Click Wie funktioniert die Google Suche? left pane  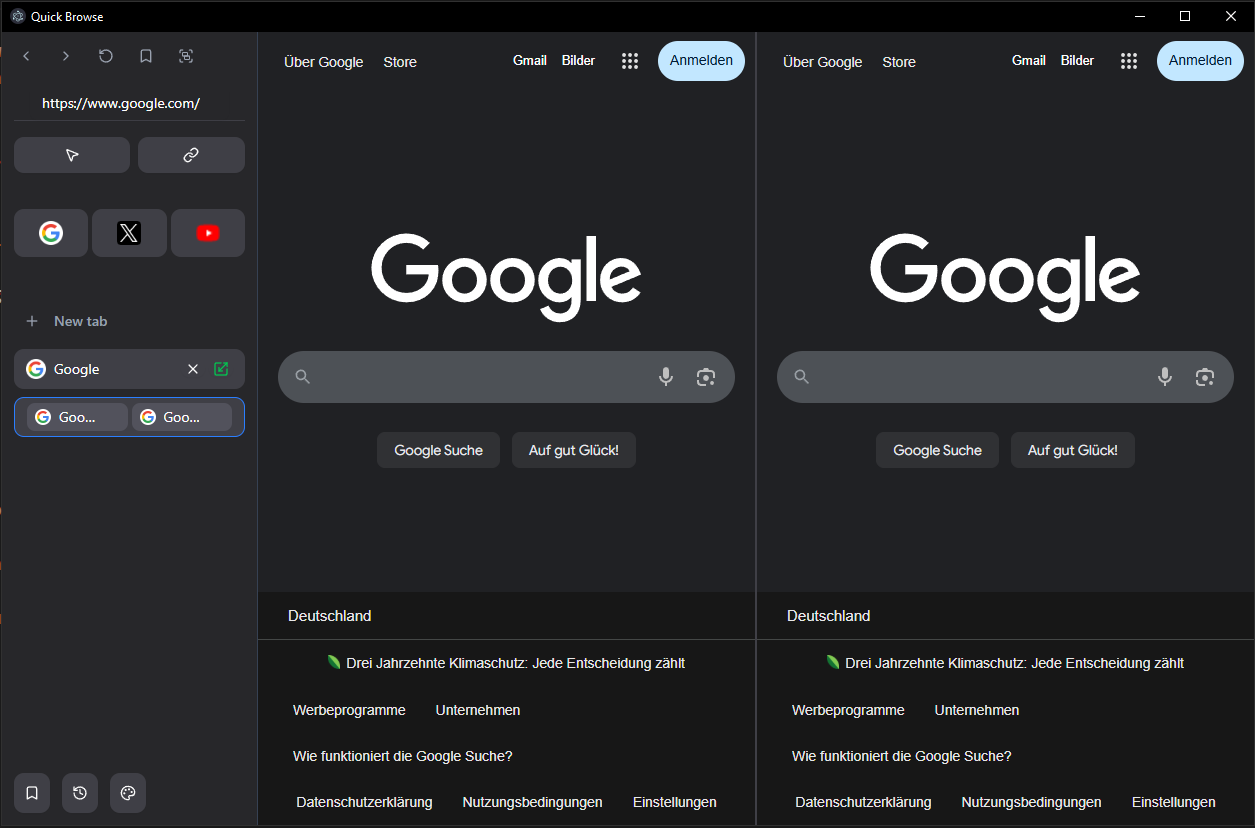[x=403, y=756]
